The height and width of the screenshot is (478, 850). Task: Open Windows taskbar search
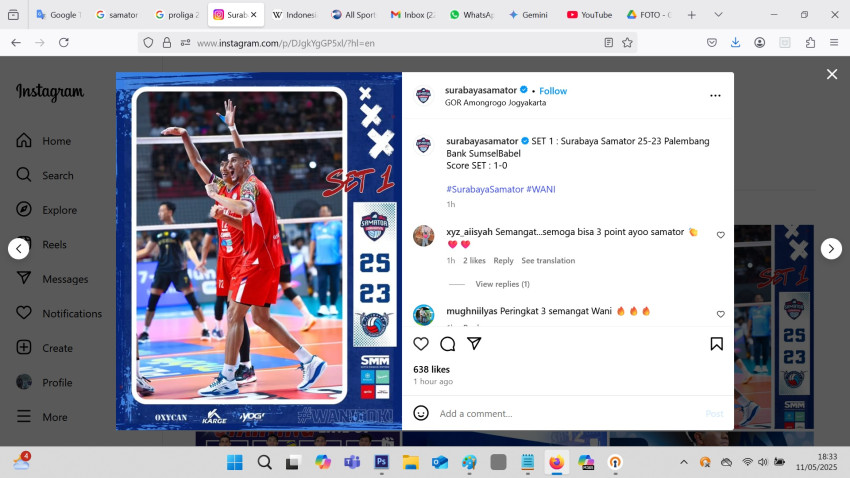click(x=265, y=462)
